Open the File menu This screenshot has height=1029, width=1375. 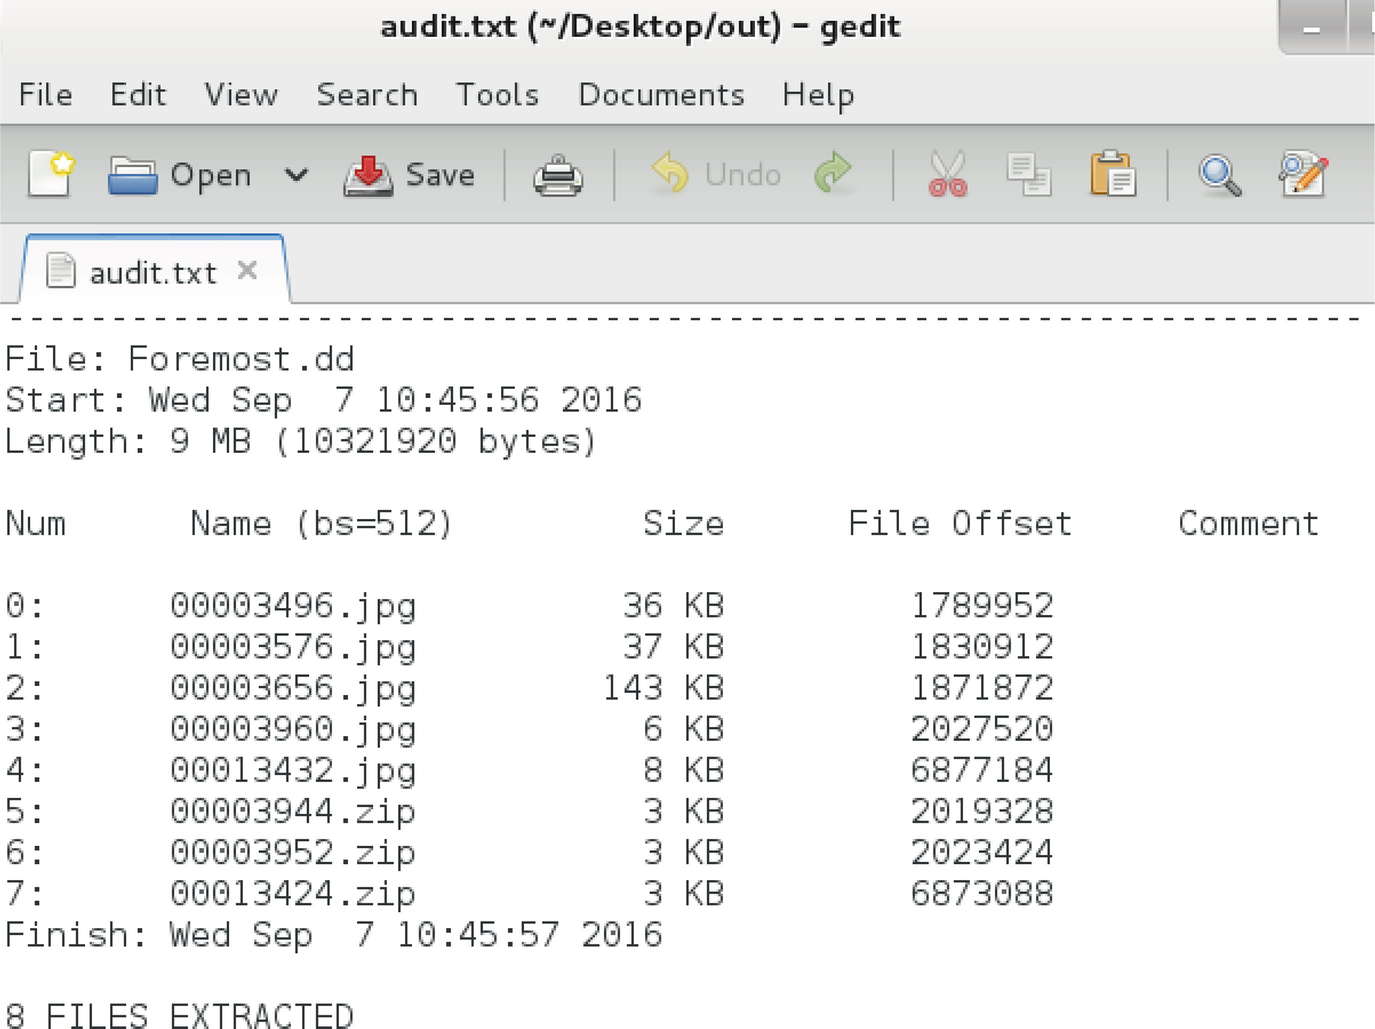click(46, 95)
